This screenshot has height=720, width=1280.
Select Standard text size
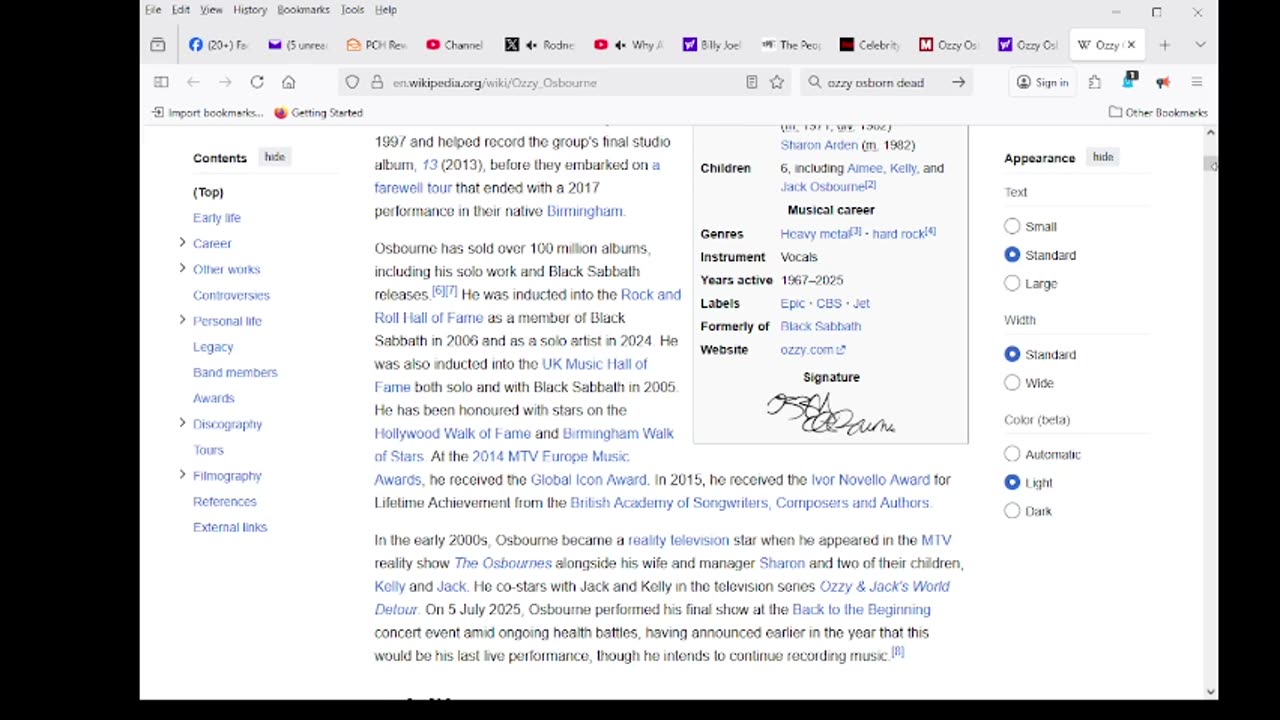(x=1012, y=255)
